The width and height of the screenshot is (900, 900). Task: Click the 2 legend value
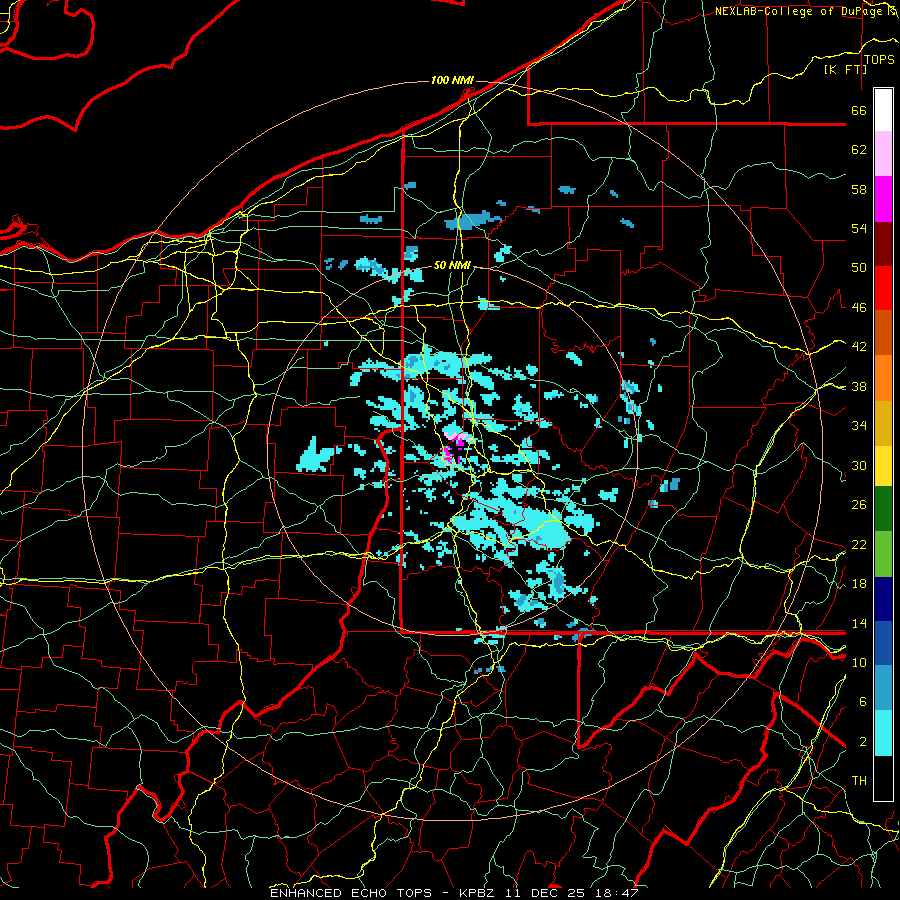(863, 742)
